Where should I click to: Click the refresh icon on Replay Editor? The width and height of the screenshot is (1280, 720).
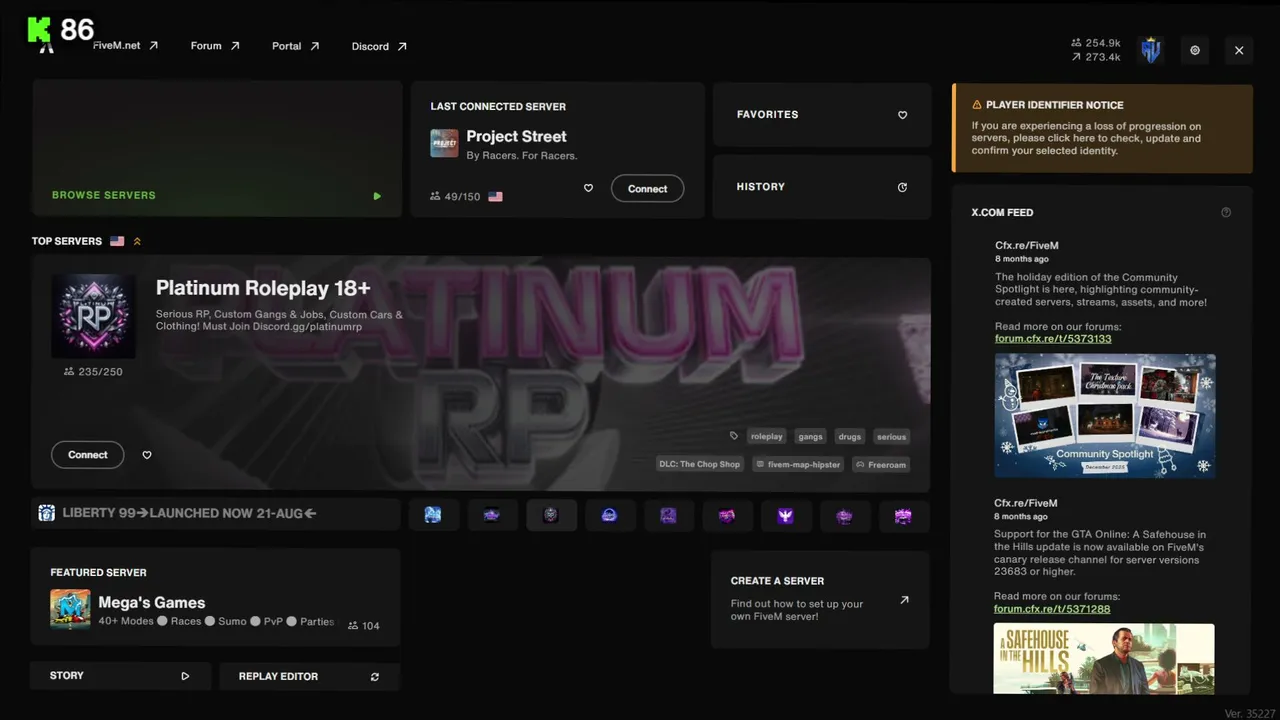tap(375, 677)
